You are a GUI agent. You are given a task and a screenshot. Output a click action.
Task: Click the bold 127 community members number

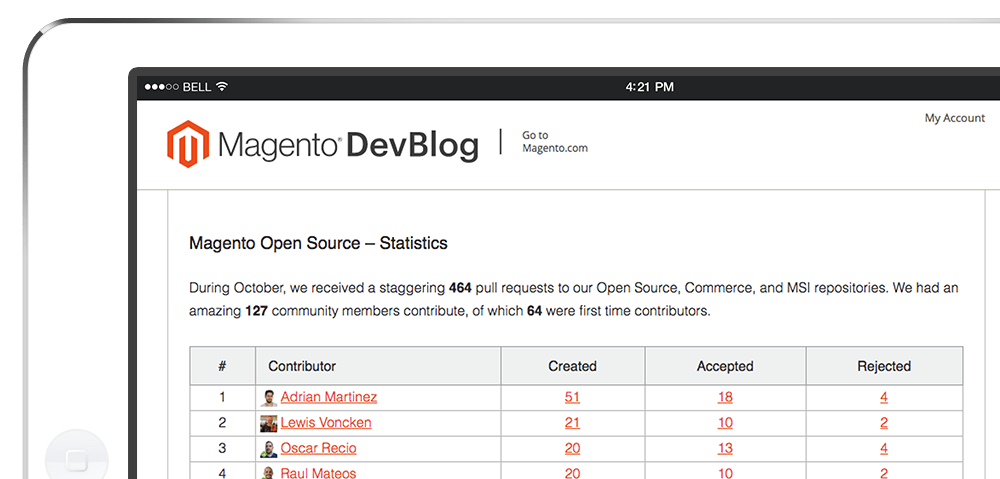(256, 312)
